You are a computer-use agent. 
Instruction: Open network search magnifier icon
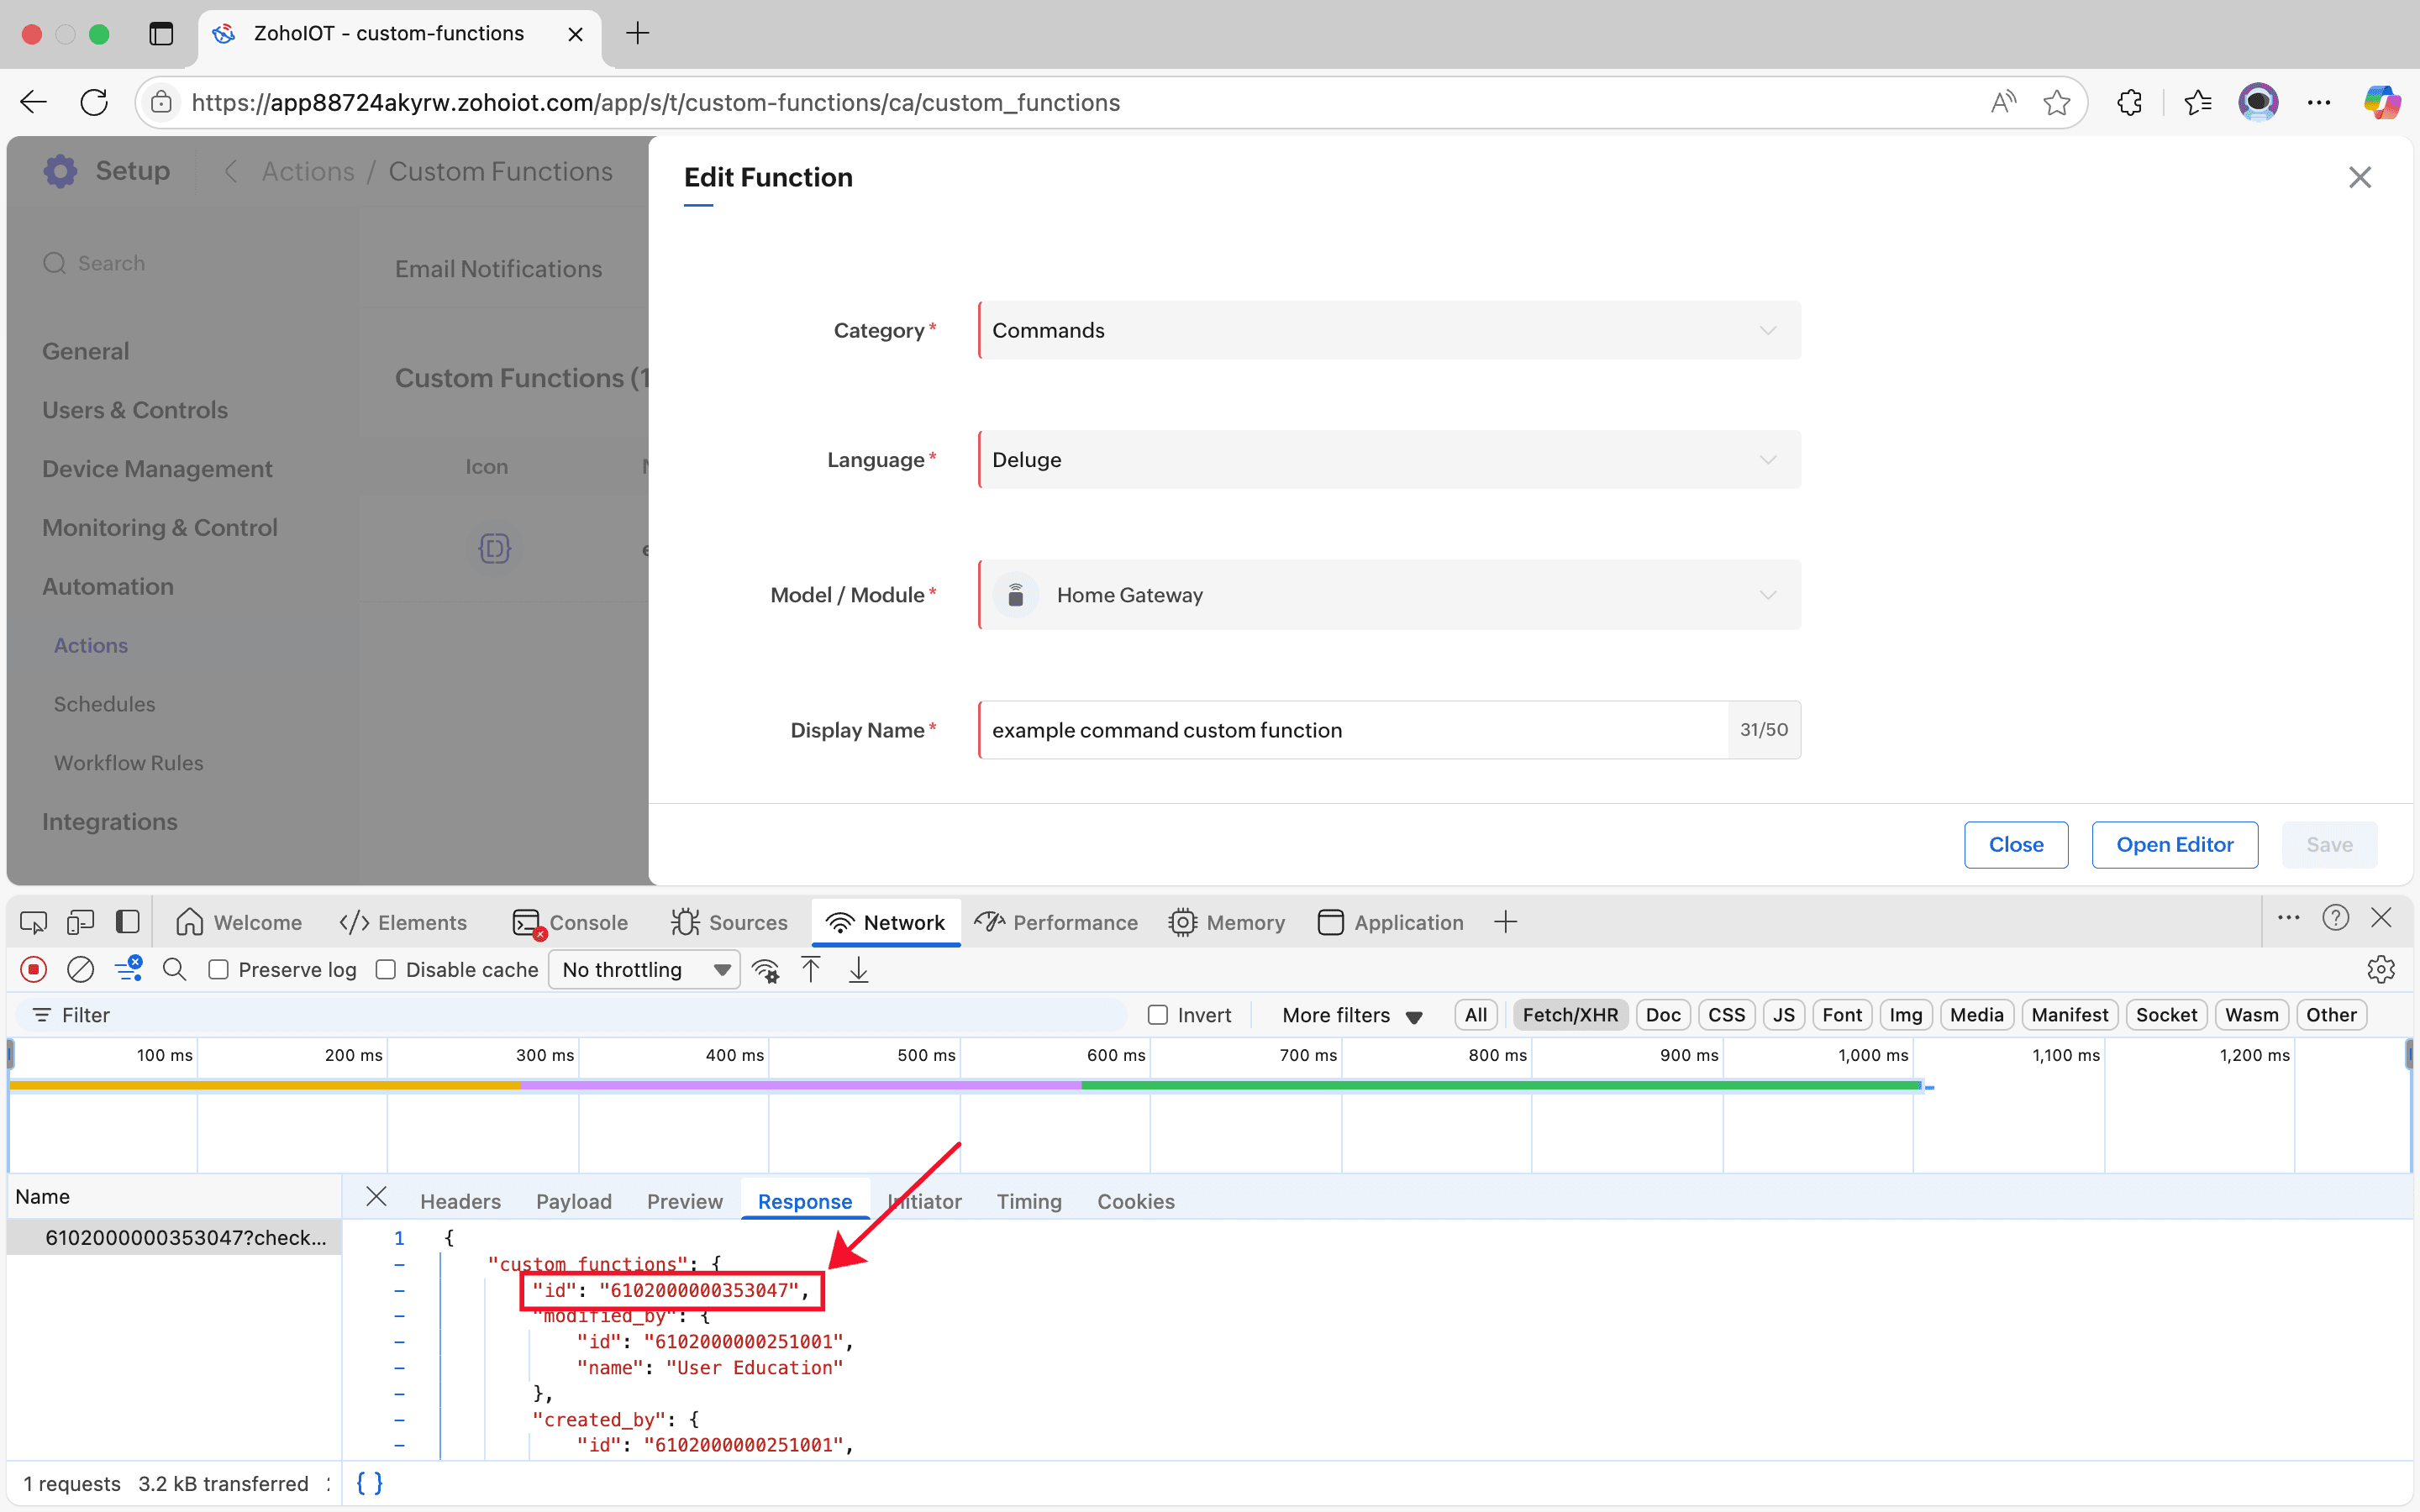point(174,969)
